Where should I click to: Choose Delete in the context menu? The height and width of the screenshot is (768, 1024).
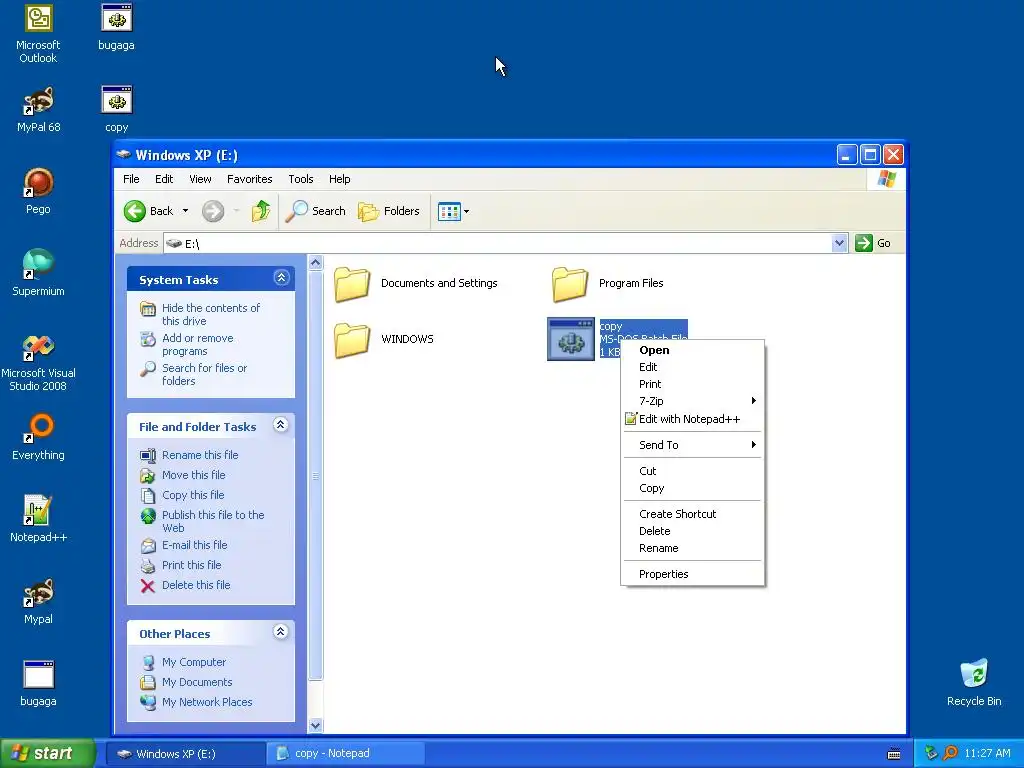(x=692, y=531)
